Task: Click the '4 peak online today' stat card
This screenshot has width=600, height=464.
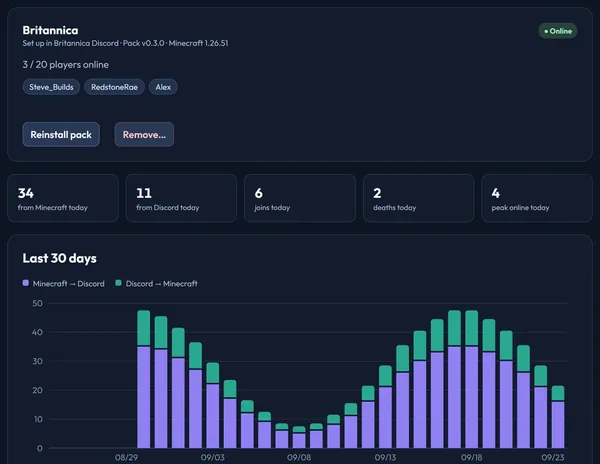Action: click(537, 198)
